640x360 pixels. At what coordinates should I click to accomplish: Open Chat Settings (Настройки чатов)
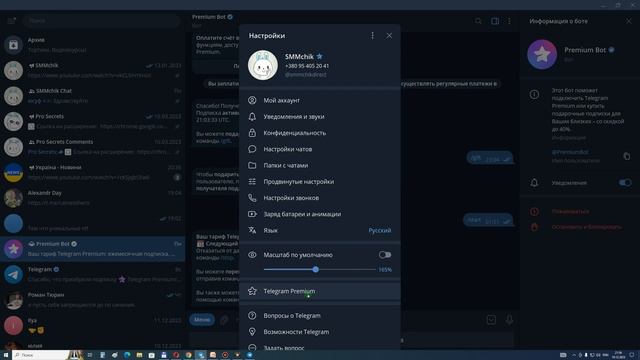[x=320, y=149]
